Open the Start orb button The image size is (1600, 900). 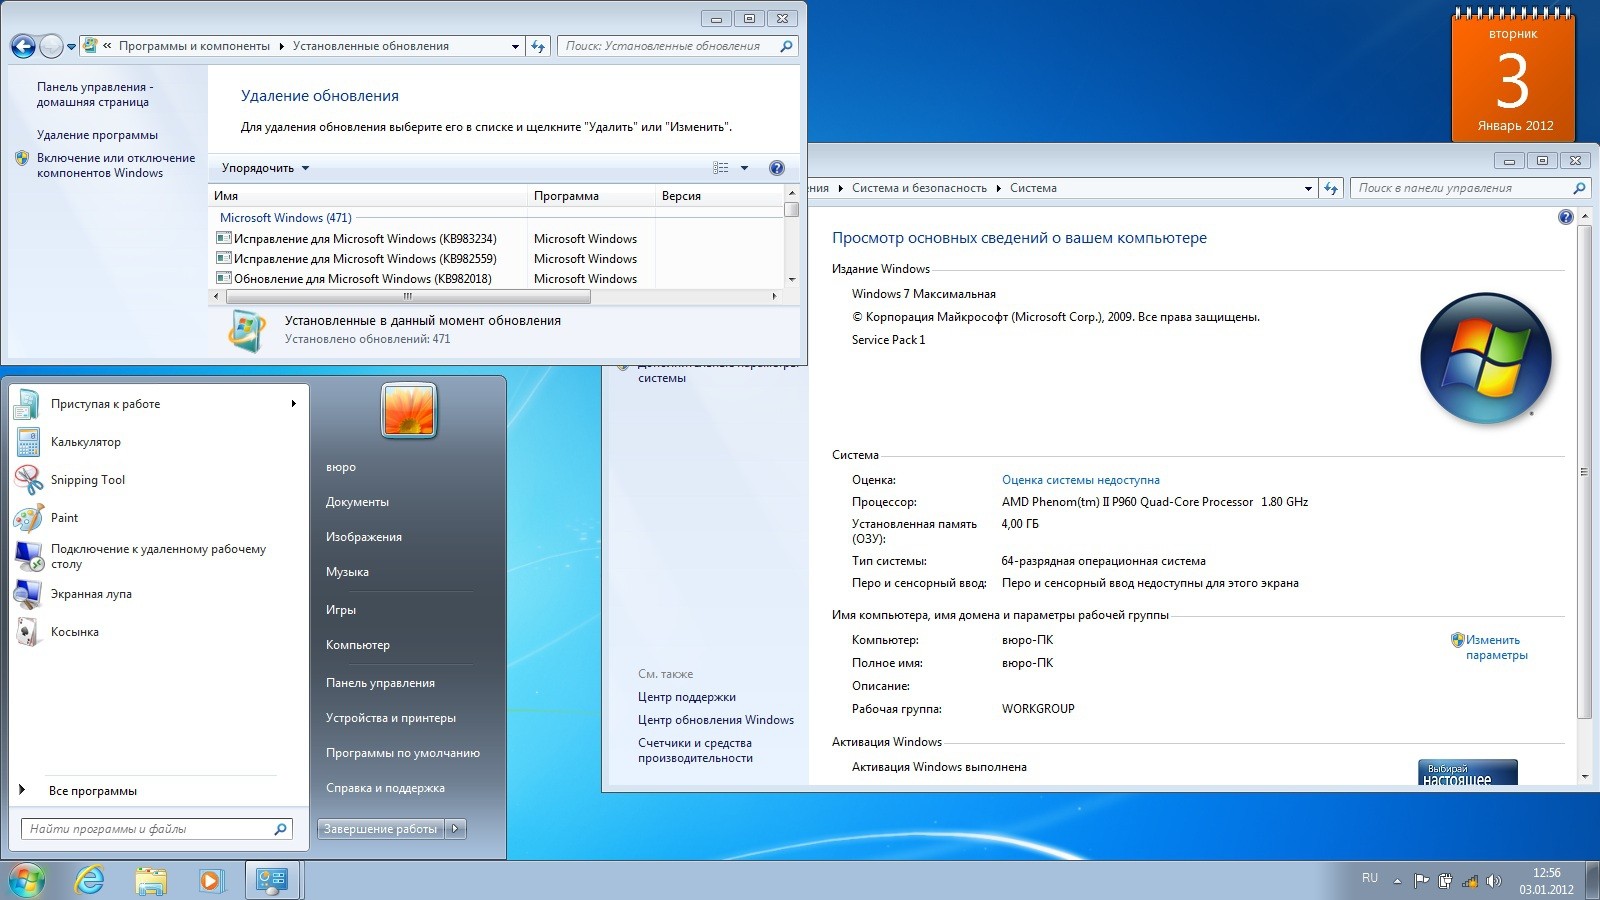coord(27,880)
